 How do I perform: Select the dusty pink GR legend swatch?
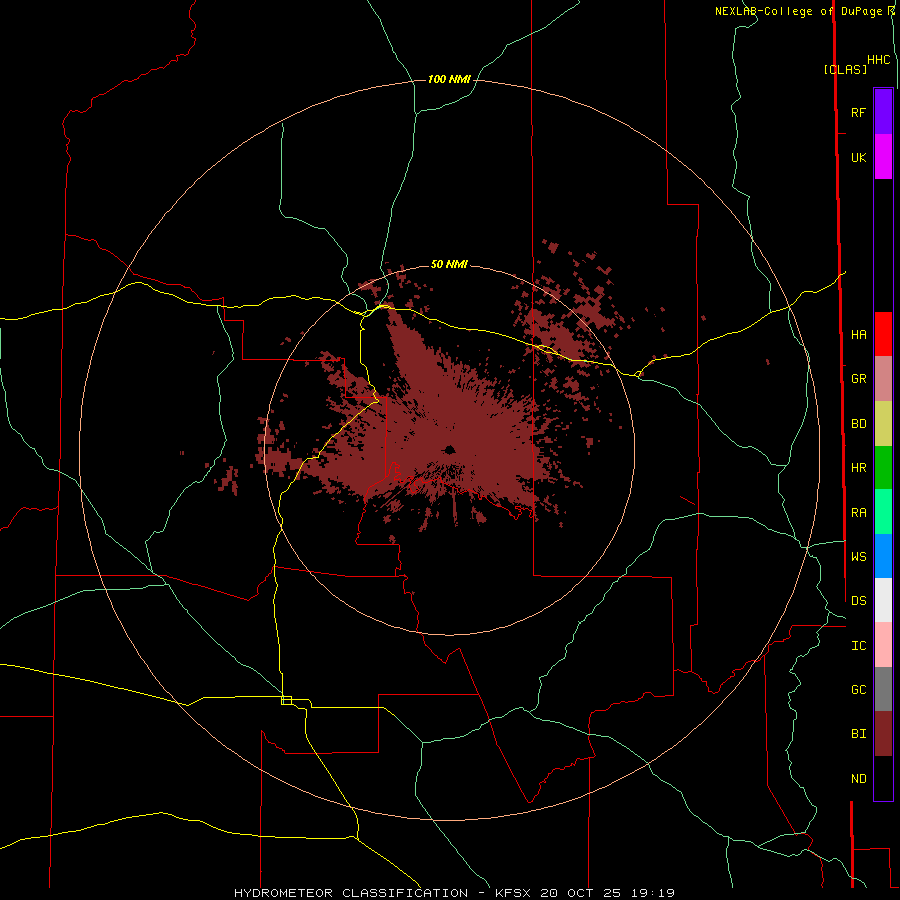click(x=883, y=378)
